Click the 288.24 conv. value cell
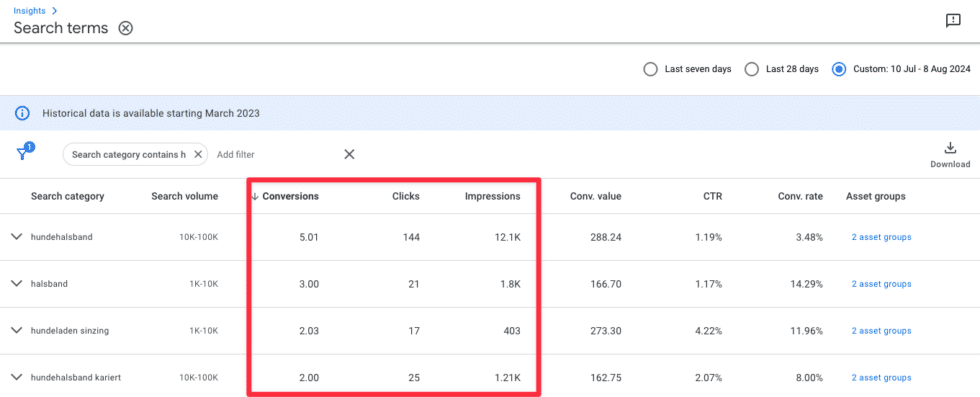Viewport: 980px width, 397px height. (x=606, y=238)
